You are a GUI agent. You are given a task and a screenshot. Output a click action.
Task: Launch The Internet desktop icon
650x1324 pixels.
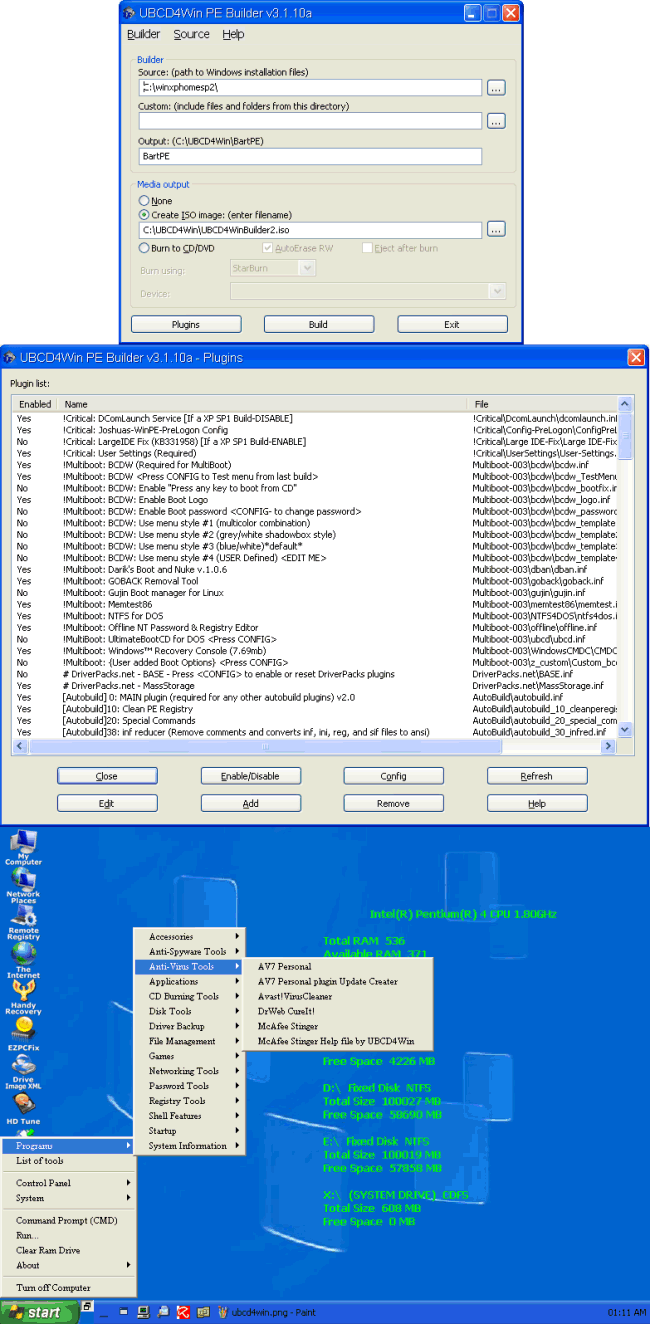coord(23,960)
